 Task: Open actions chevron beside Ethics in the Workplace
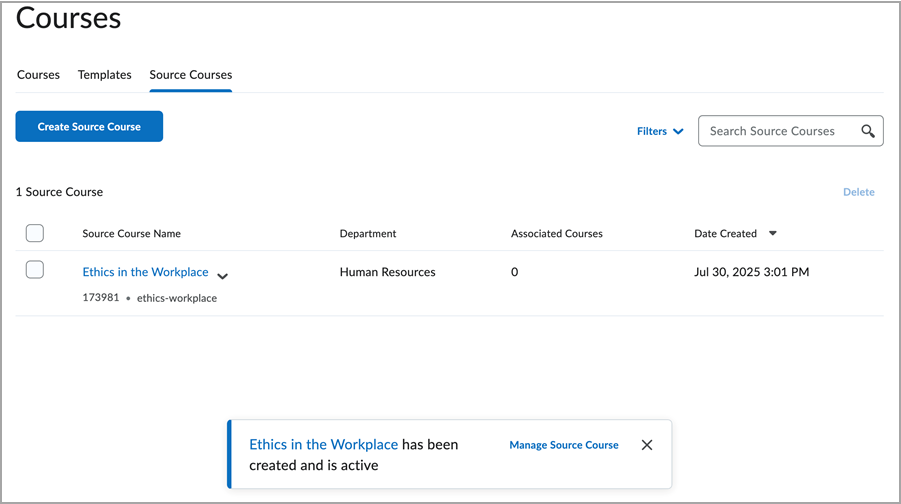pos(222,276)
